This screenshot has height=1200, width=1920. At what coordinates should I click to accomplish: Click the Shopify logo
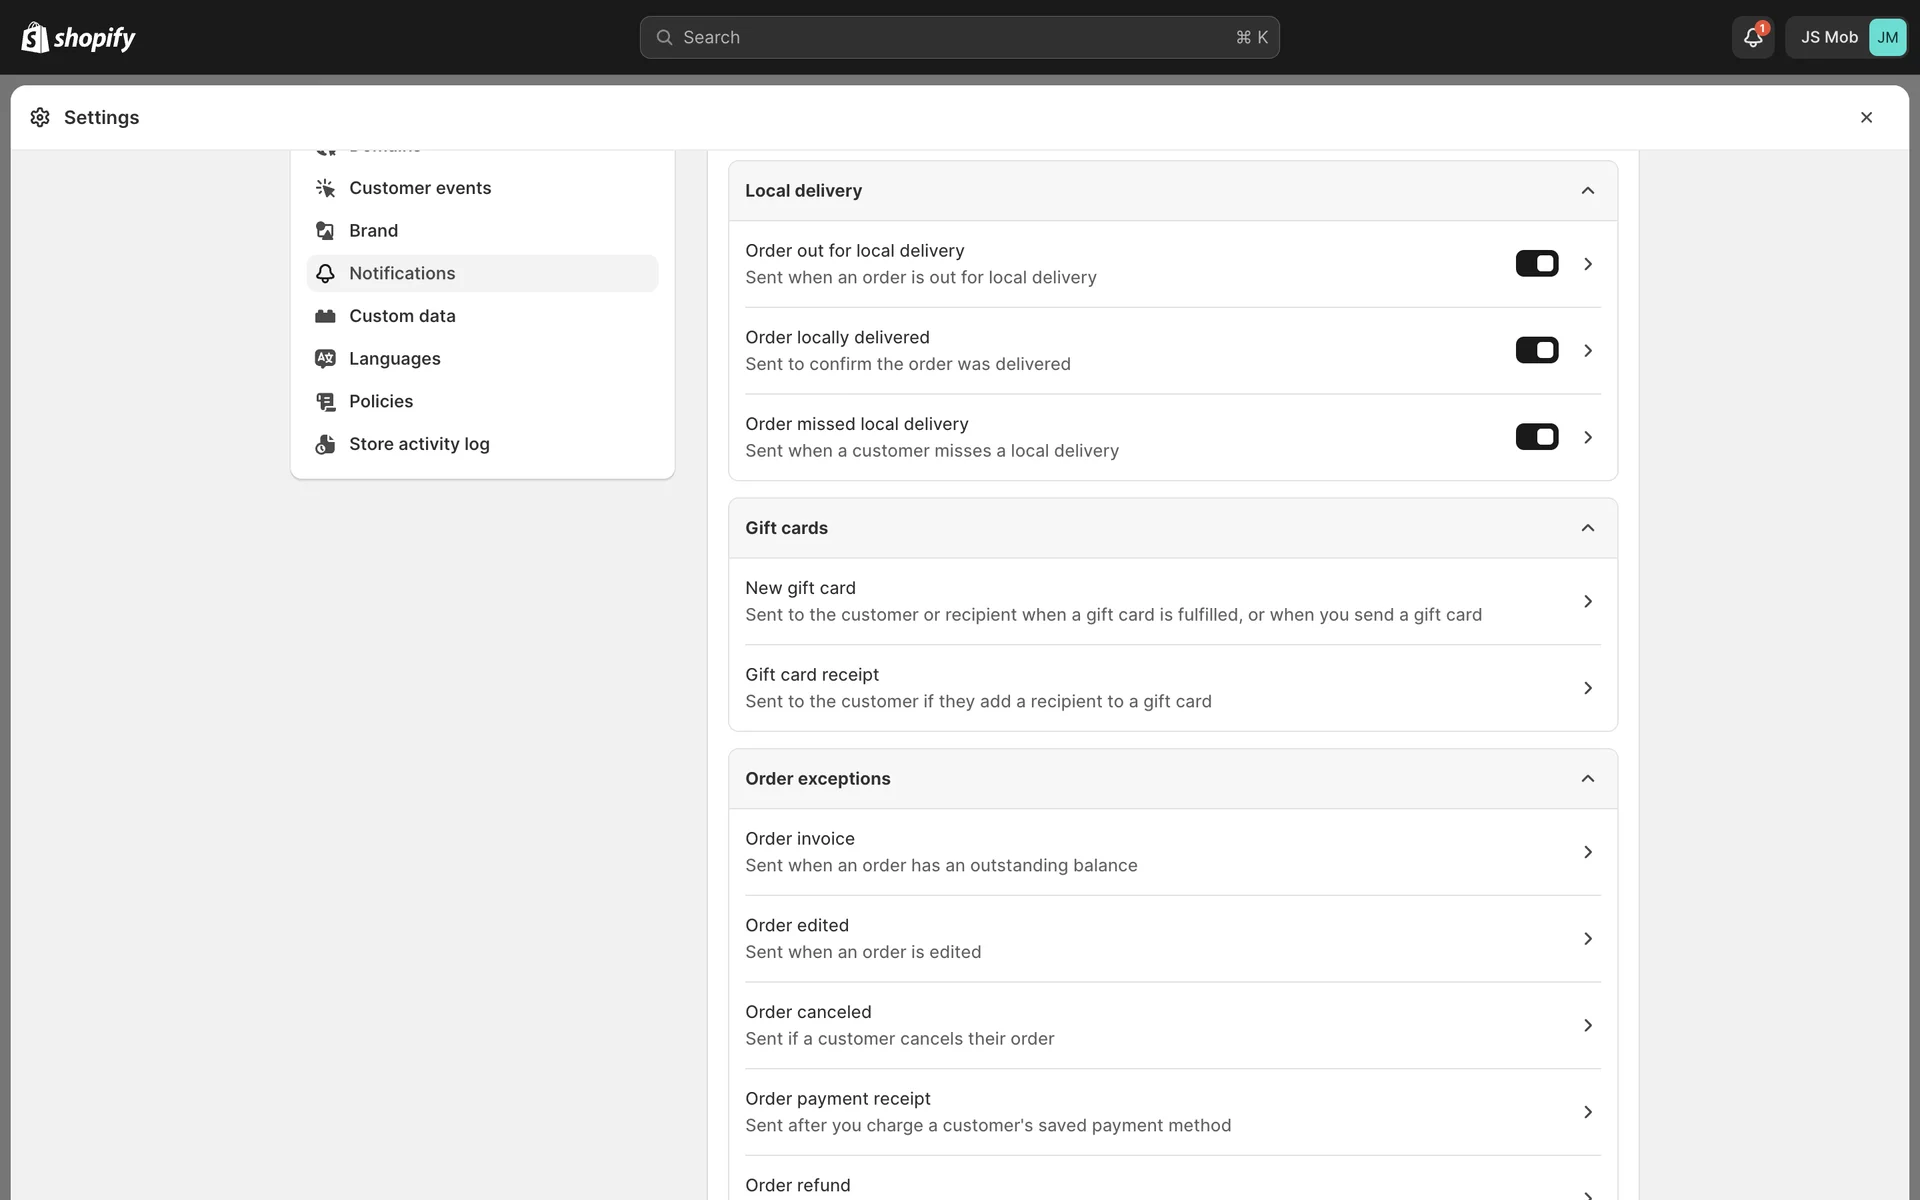coord(78,37)
